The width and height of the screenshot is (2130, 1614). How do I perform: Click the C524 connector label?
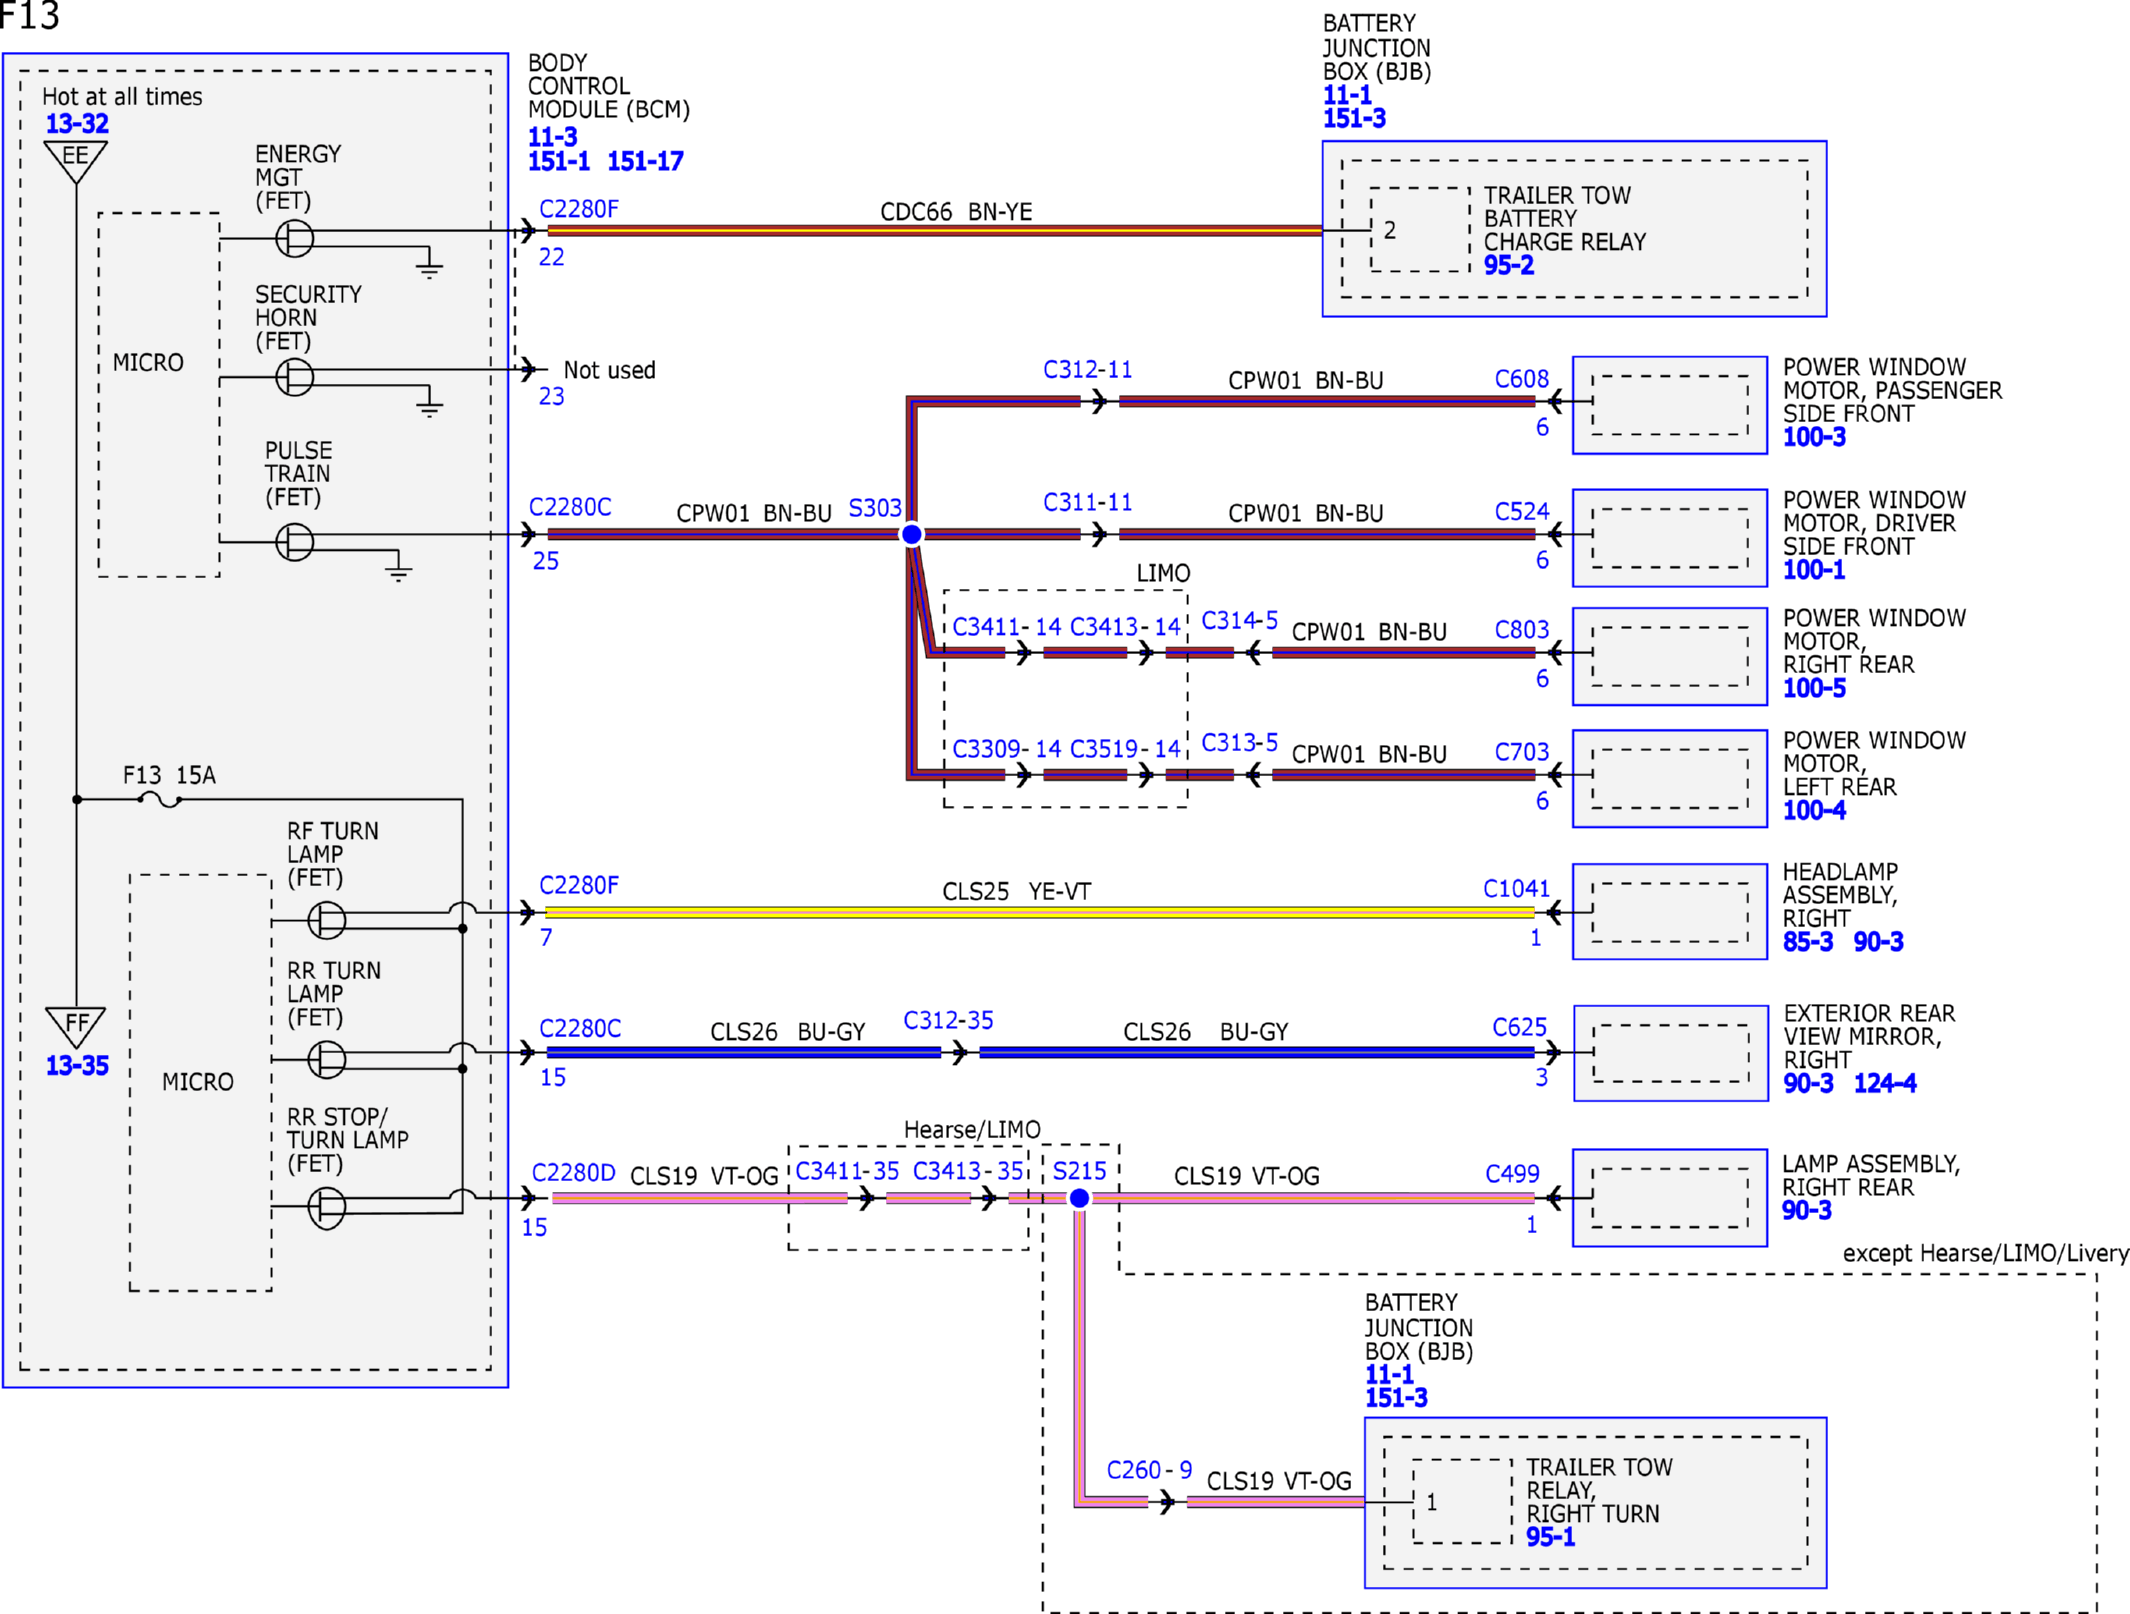click(x=1522, y=512)
